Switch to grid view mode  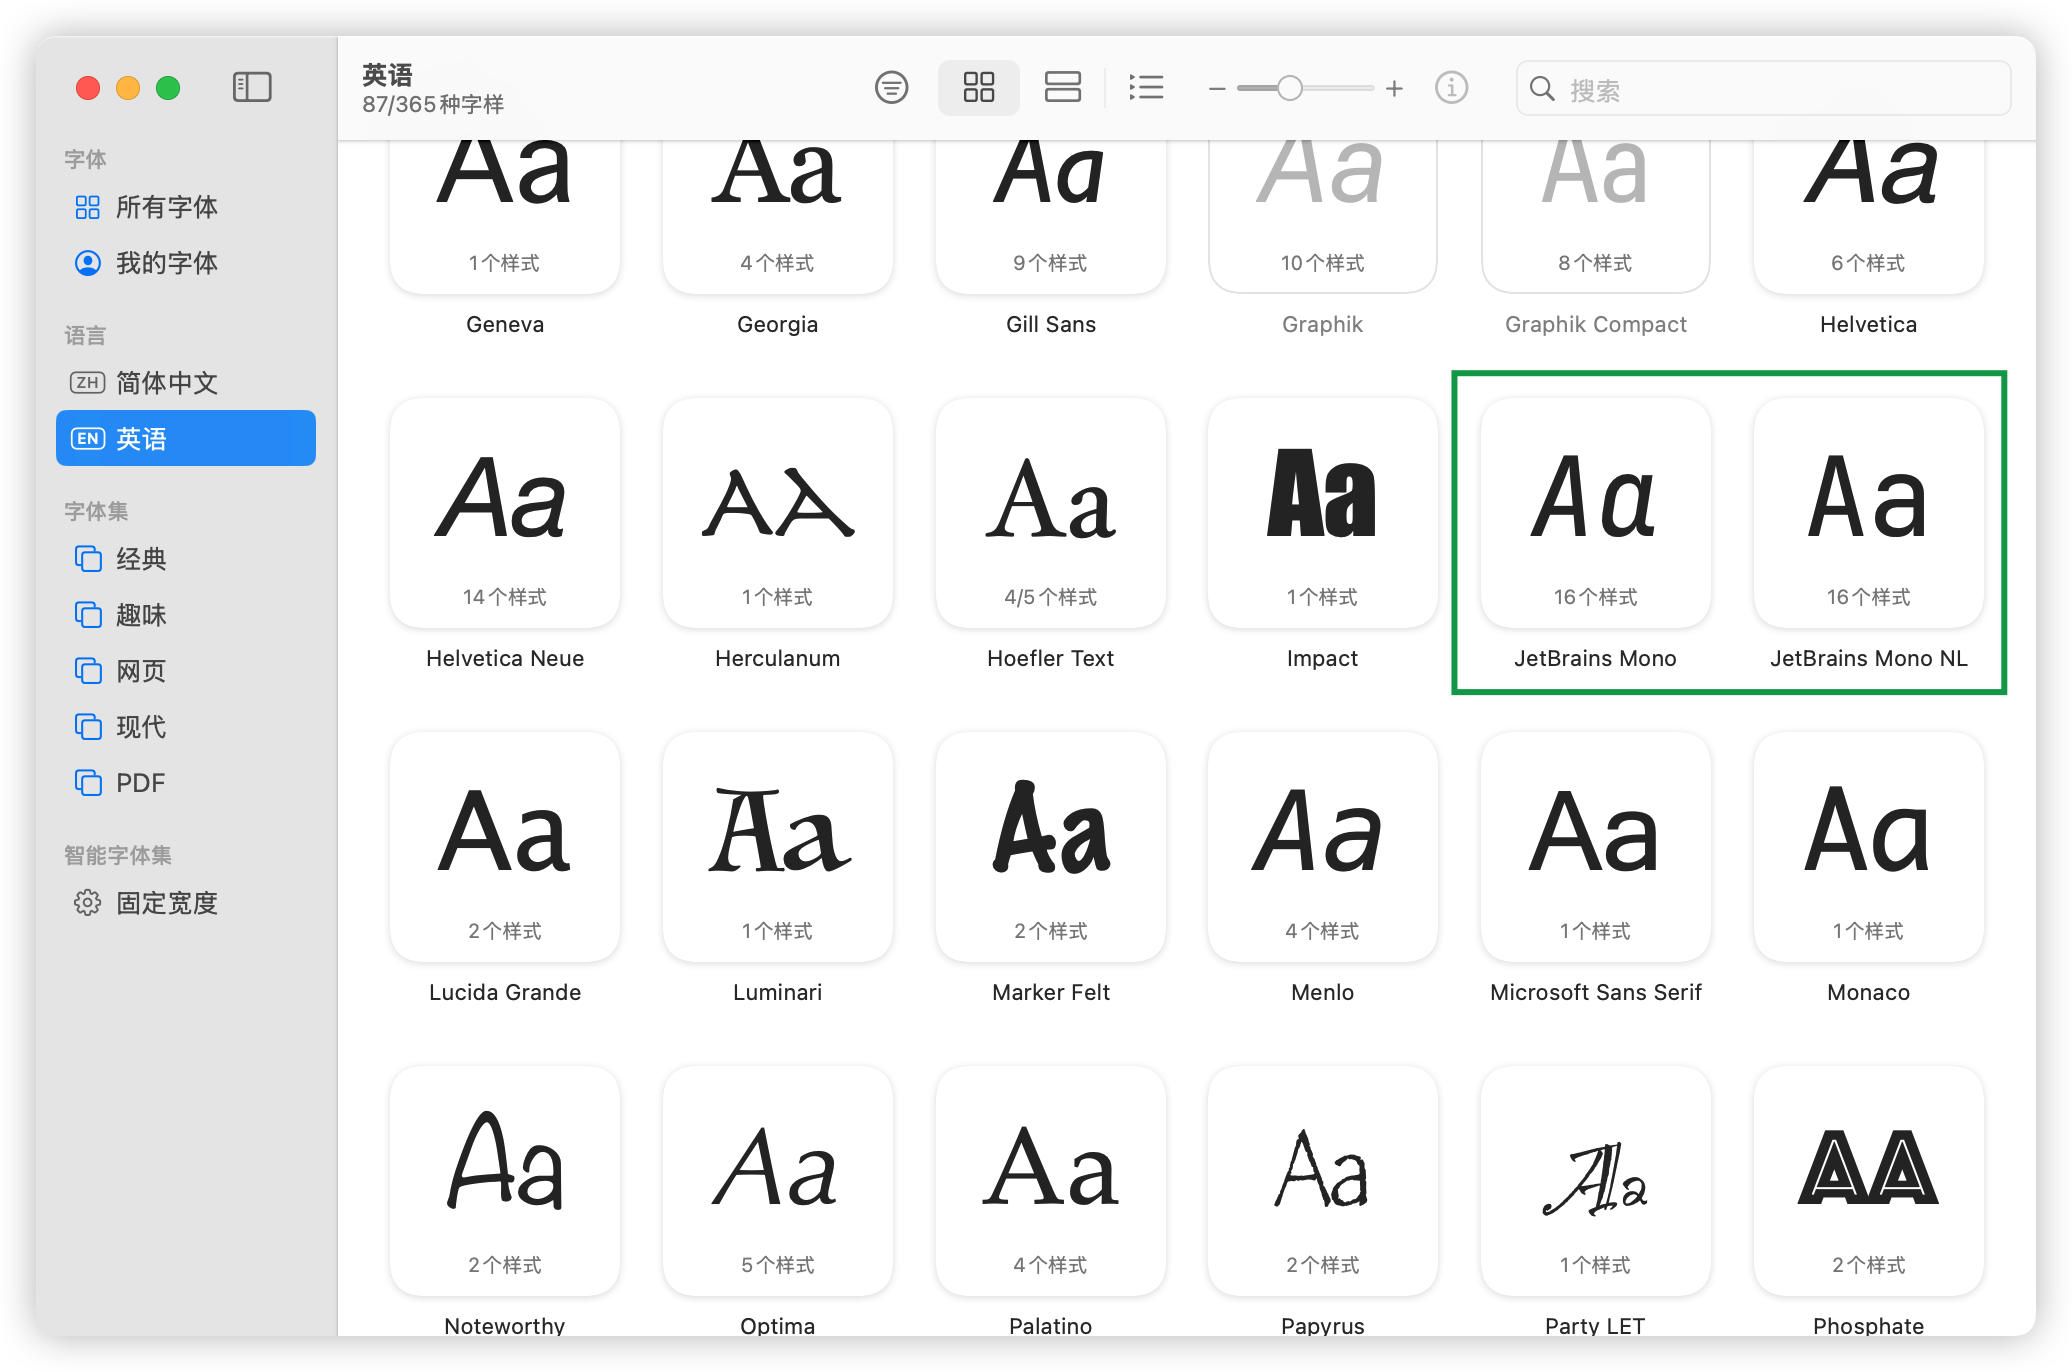978,88
